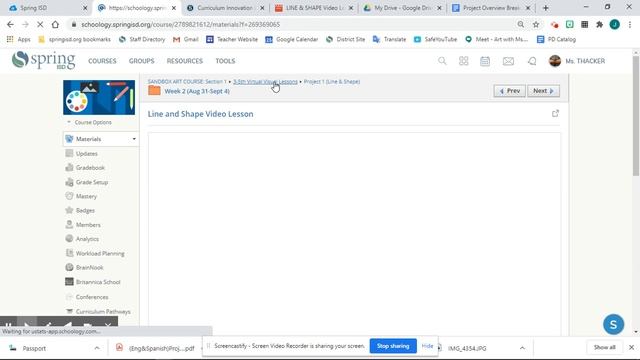Open the extensions puzzle piece icon

[x=600, y=24]
